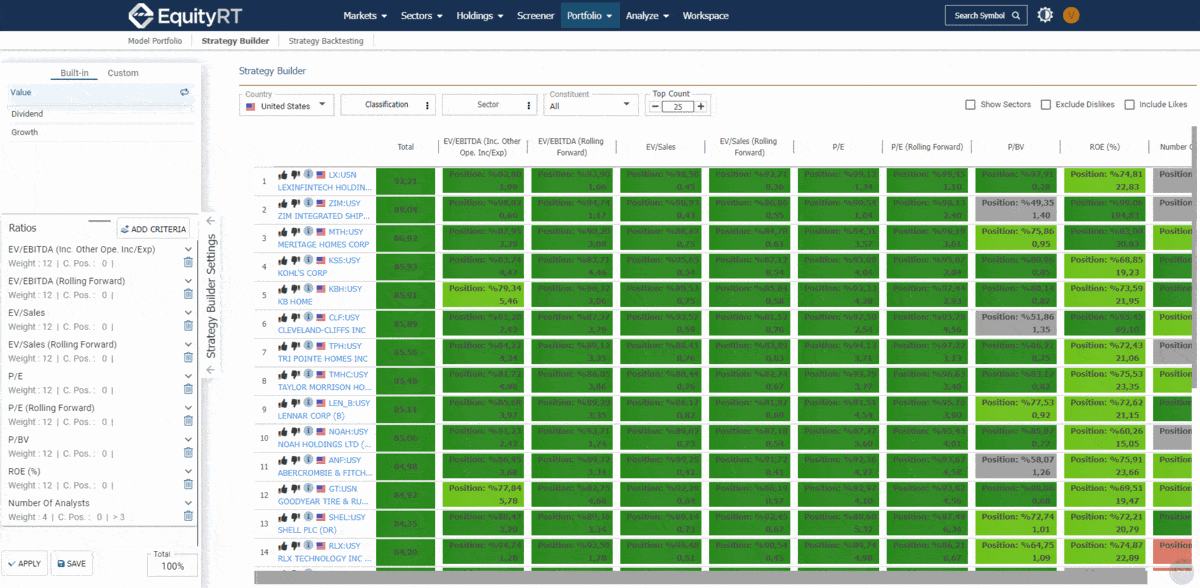Click the ADD CRITERIA button

tap(153, 229)
